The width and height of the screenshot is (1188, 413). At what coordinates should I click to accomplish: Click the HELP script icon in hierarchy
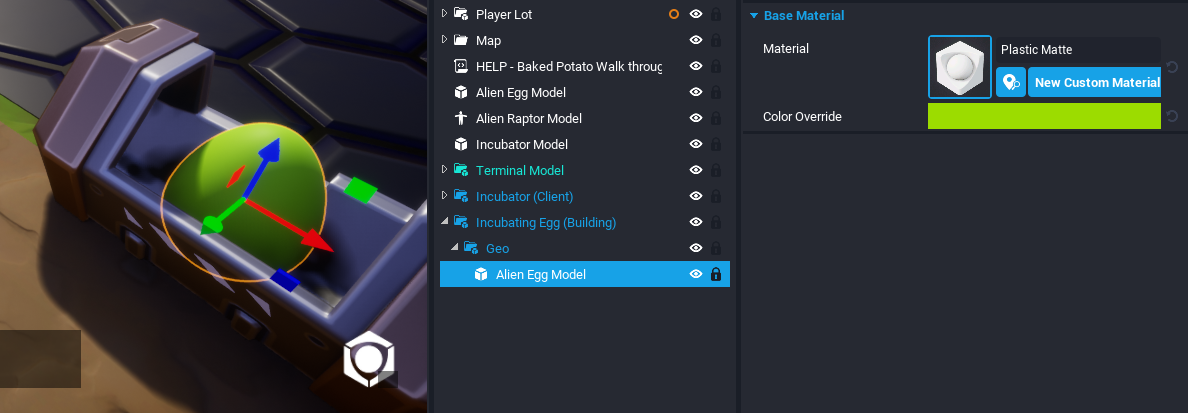click(461, 66)
